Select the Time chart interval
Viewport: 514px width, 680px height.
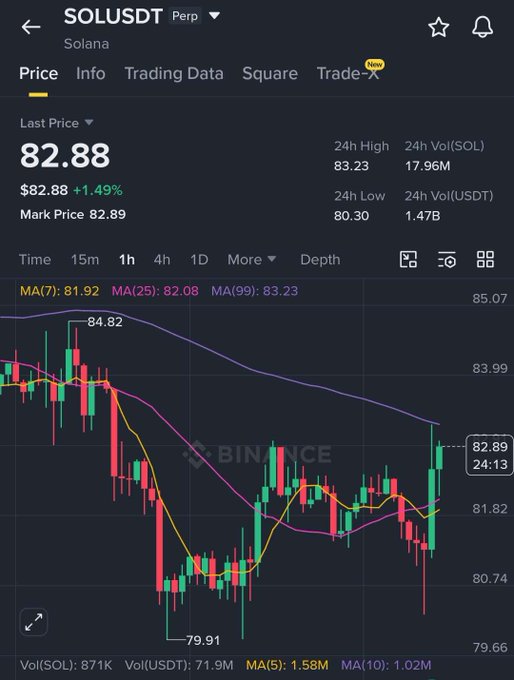35,259
